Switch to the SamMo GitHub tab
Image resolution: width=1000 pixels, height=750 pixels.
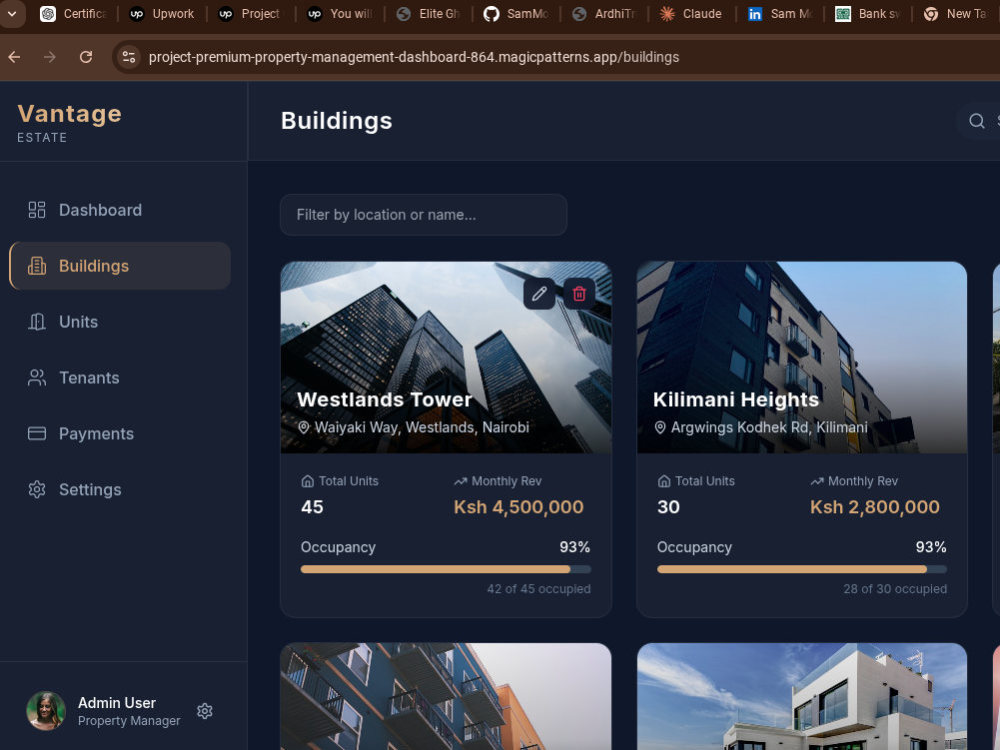[x=515, y=13]
